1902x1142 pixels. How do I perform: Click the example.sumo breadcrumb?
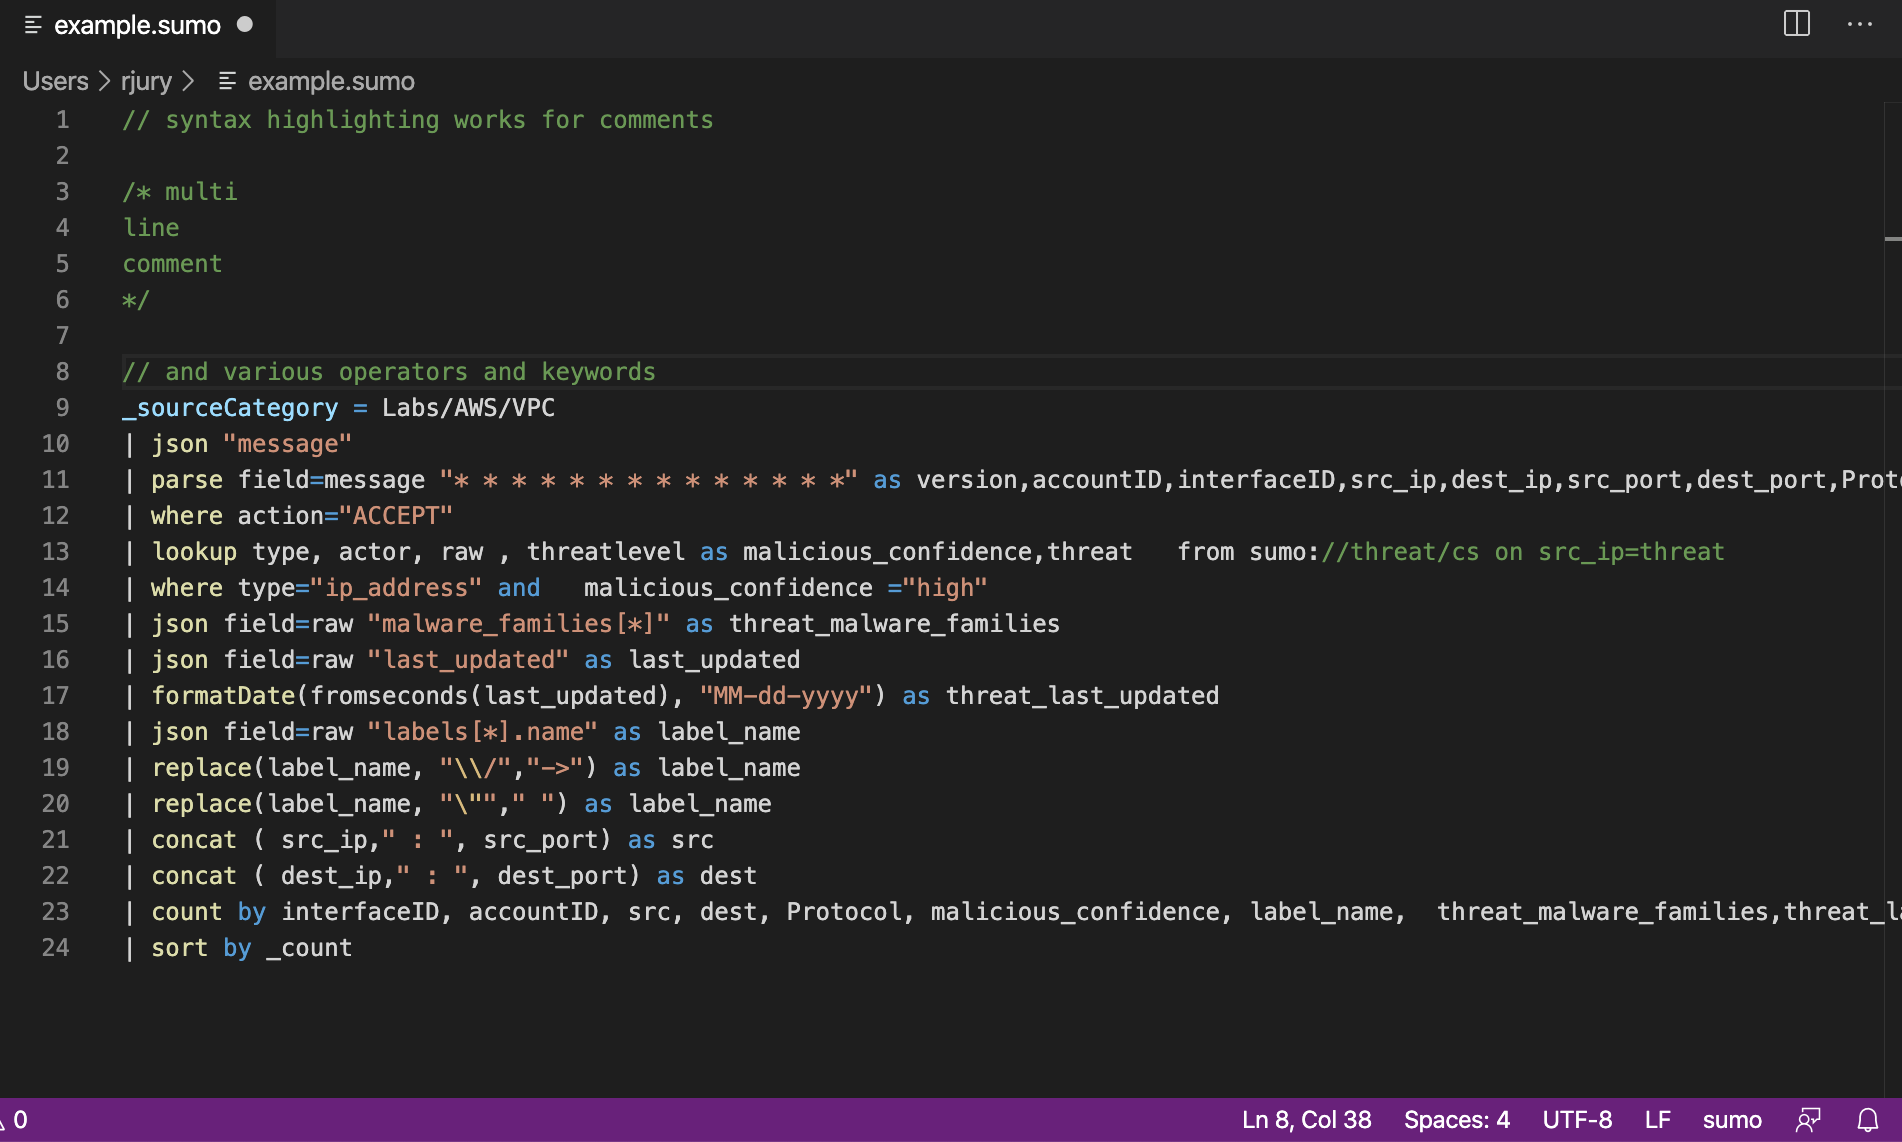pyautogui.click(x=331, y=81)
